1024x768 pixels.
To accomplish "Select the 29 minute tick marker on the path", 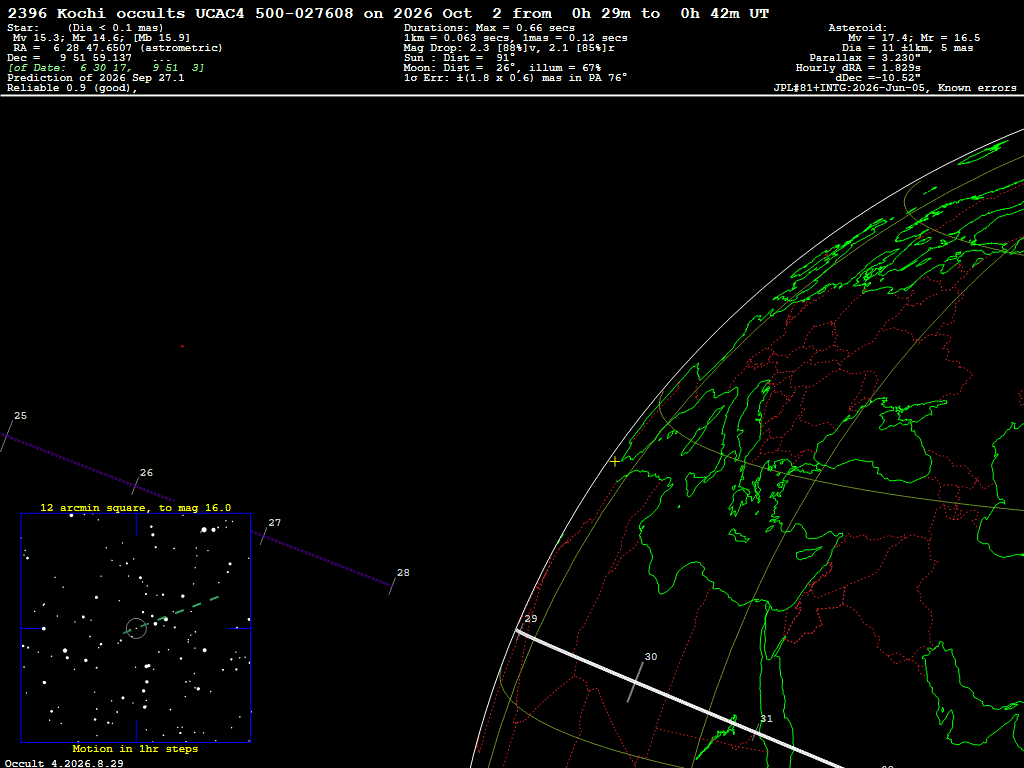I will [530, 618].
